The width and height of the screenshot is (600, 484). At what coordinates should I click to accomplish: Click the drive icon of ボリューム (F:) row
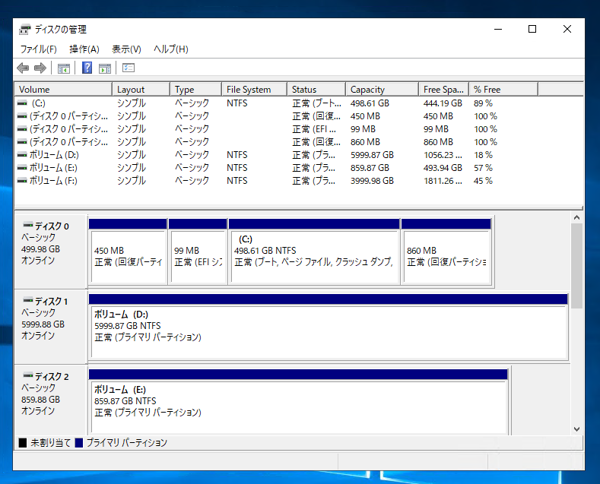point(22,181)
